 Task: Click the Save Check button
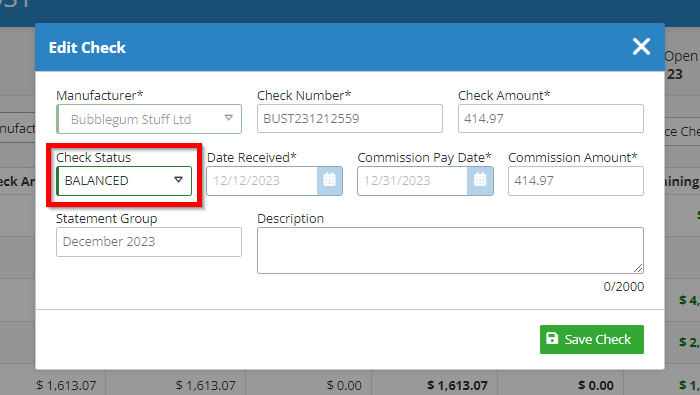point(592,339)
